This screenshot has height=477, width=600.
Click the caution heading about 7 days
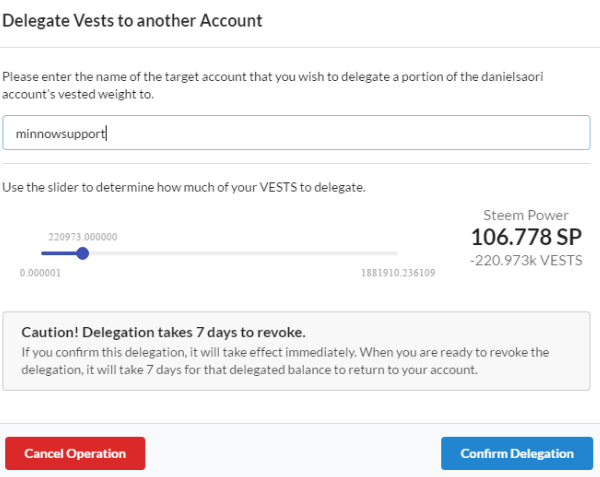163,331
